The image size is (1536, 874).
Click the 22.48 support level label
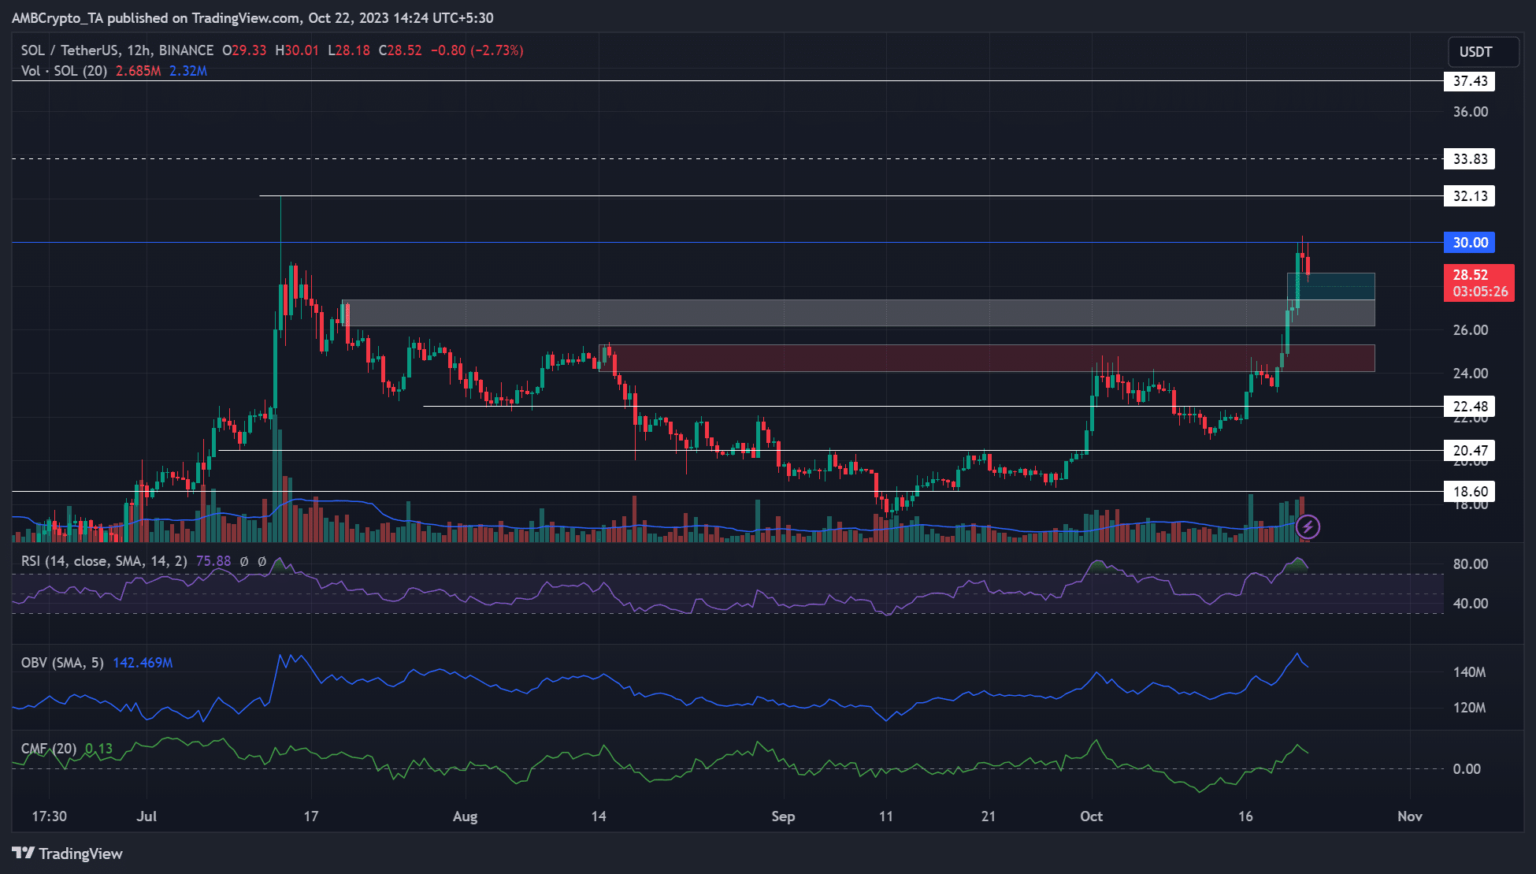1469,406
